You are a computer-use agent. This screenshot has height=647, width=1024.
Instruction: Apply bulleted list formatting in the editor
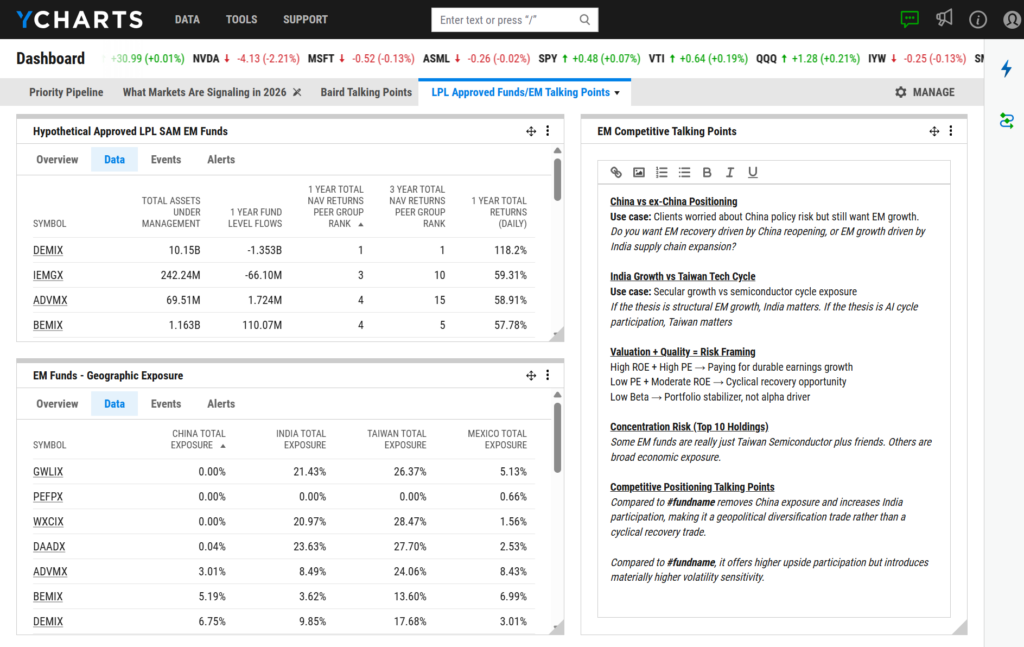683,171
